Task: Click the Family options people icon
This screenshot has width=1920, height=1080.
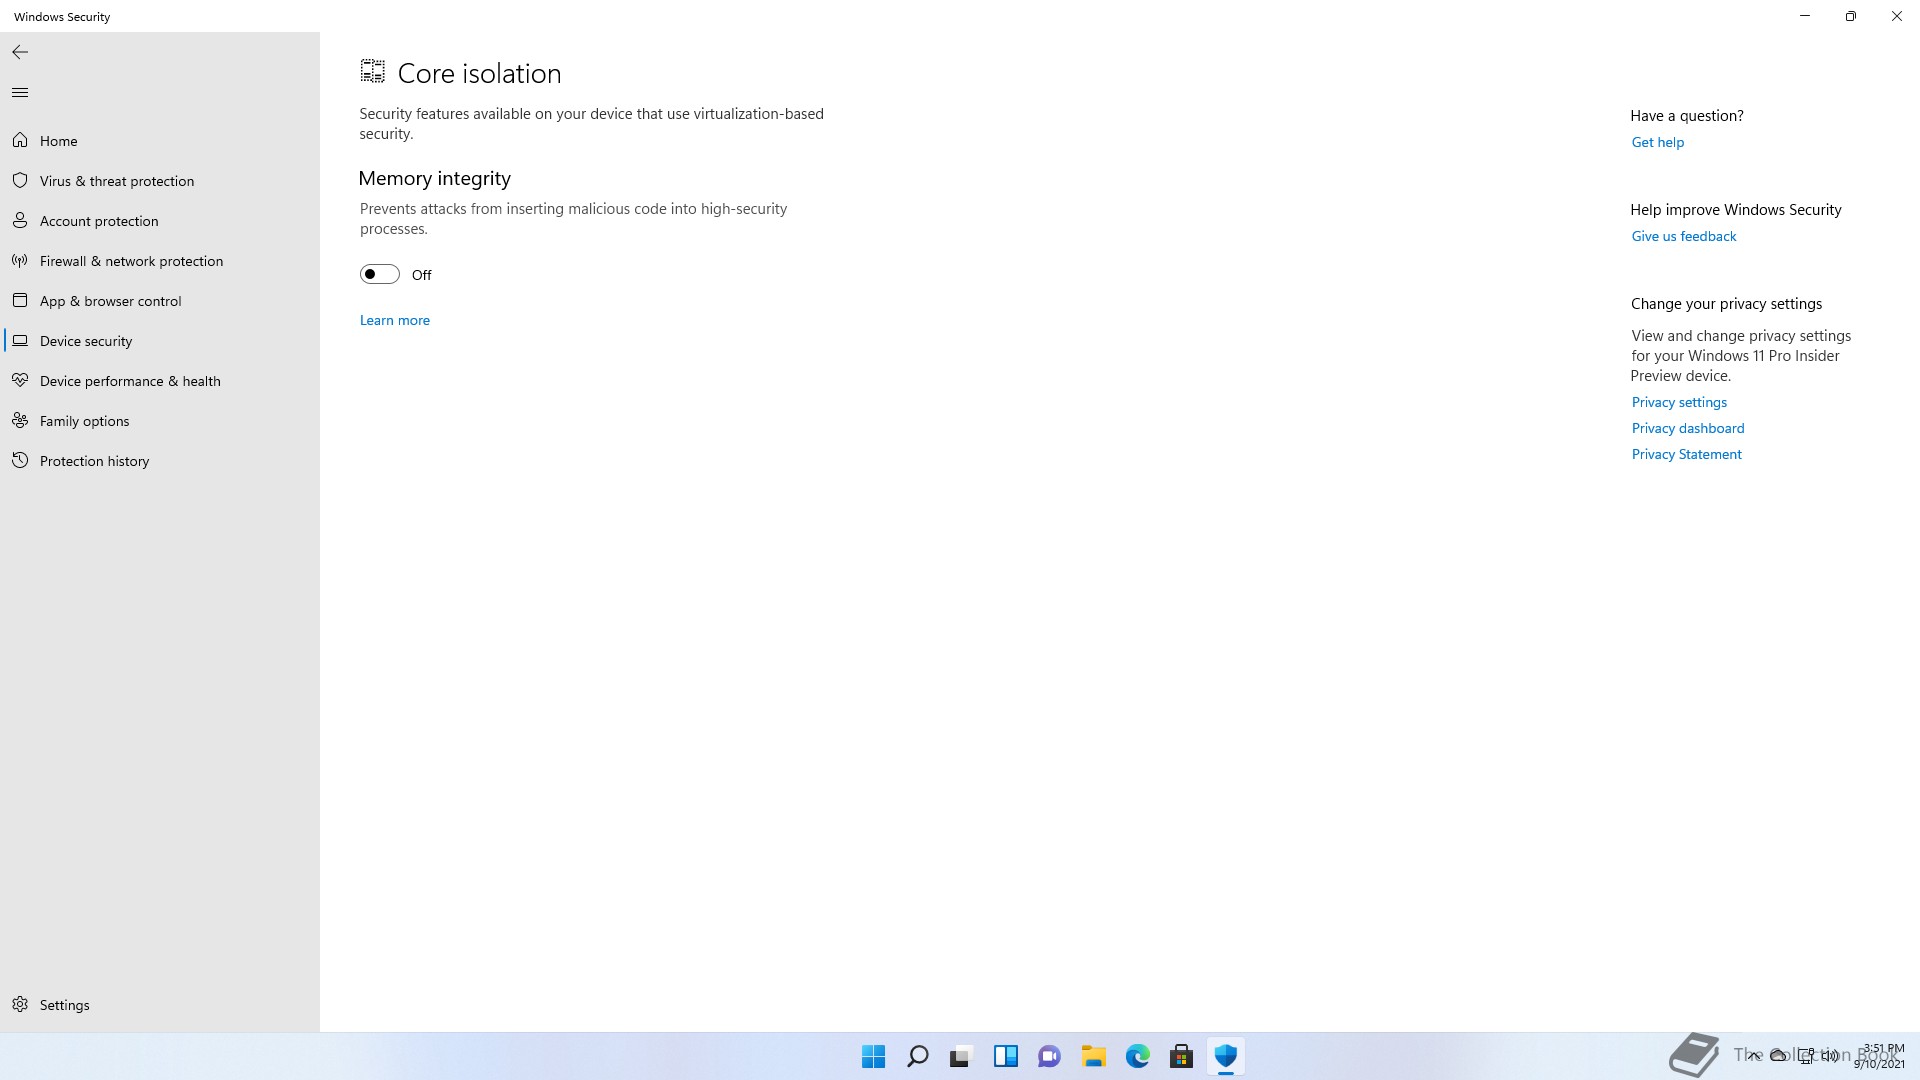Action: click(20, 420)
